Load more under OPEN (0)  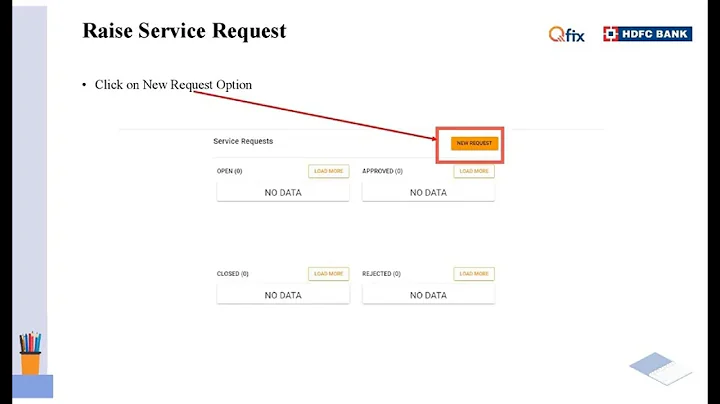pos(328,171)
